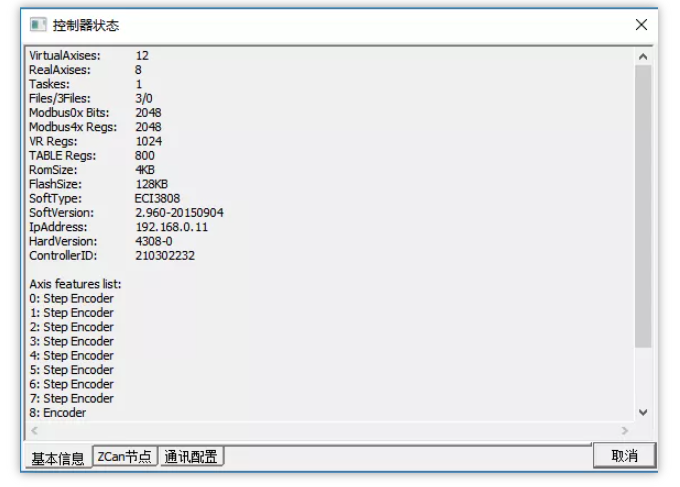
Task: Close the 控制器状态 dialog
Action: (x=641, y=25)
